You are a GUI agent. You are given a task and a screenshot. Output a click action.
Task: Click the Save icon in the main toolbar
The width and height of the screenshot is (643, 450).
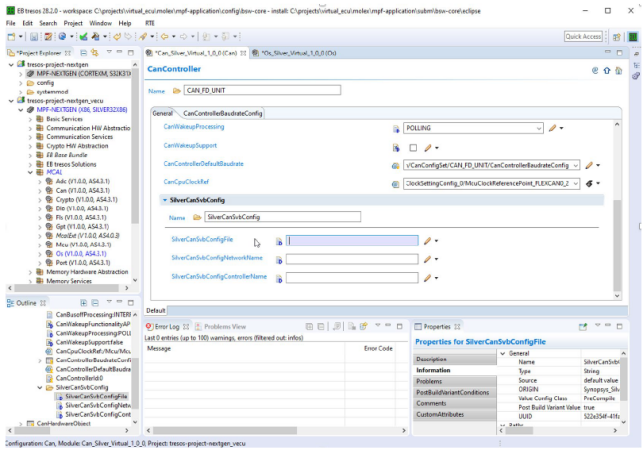point(34,37)
